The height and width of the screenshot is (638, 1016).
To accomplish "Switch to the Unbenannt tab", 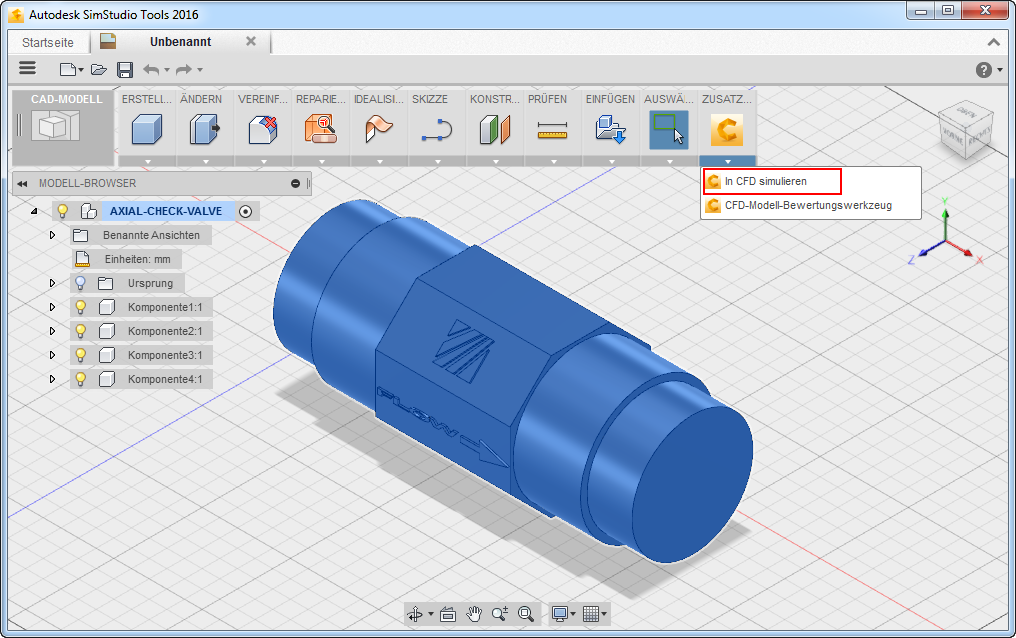I will (181, 41).
